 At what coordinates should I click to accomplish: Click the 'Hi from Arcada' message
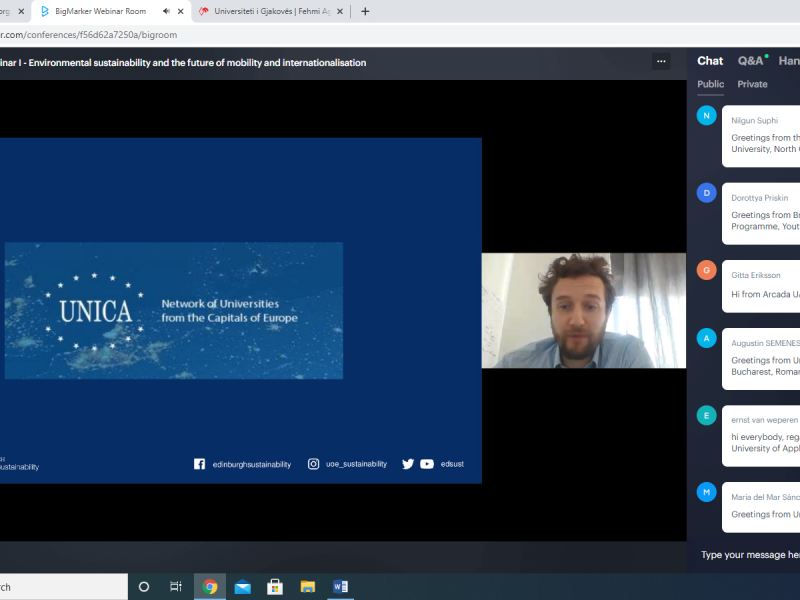click(765, 294)
